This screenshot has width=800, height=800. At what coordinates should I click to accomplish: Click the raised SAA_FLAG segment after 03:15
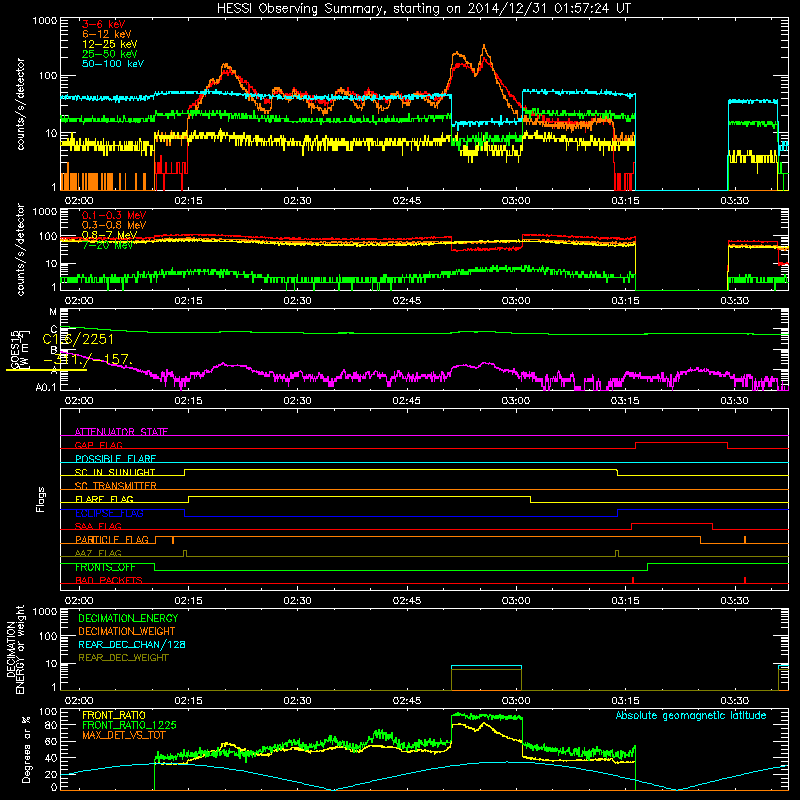[x=671, y=523]
